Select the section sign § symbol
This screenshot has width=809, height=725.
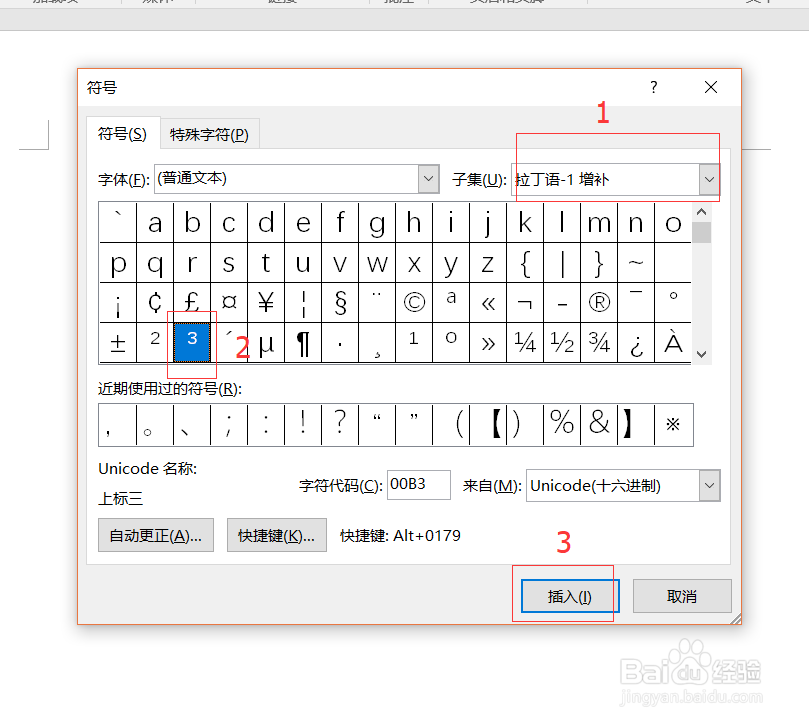[340, 302]
